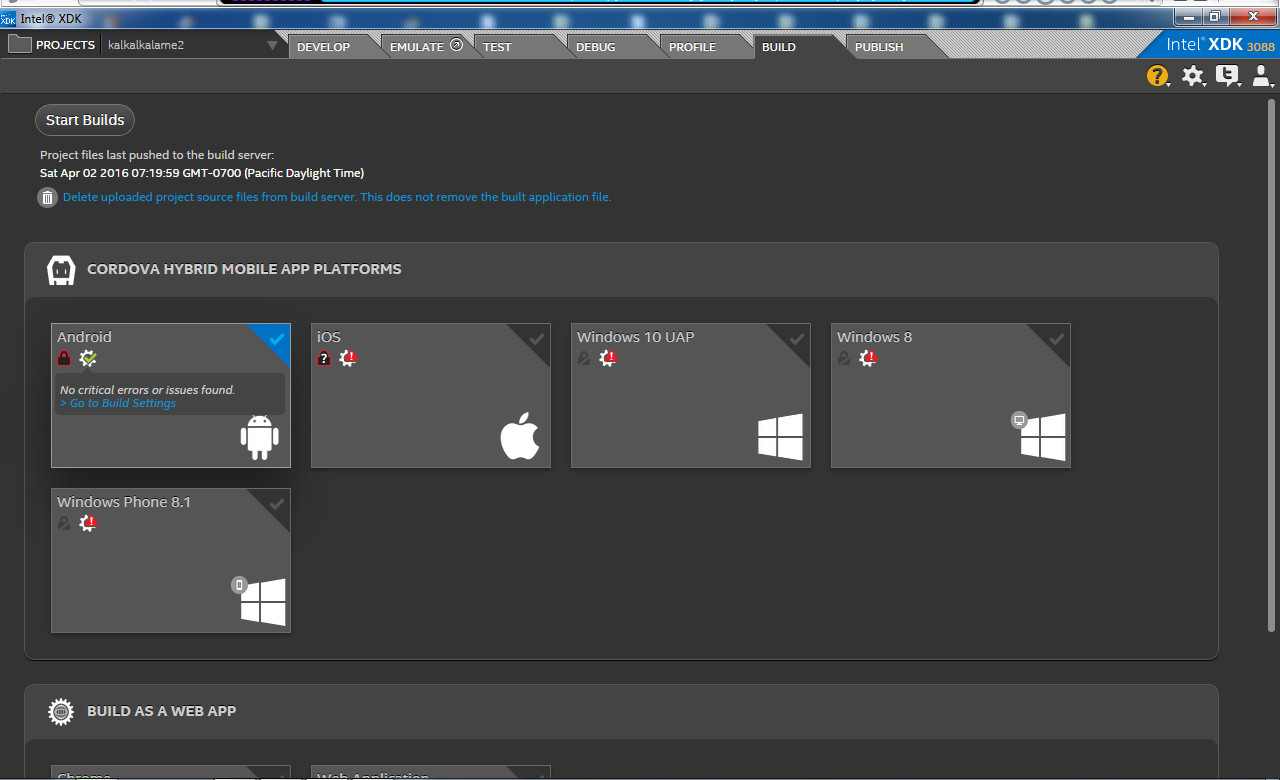The height and width of the screenshot is (780, 1280).
Task: Click the Windows 10 UAP error gear icon
Action: tap(608, 358)
